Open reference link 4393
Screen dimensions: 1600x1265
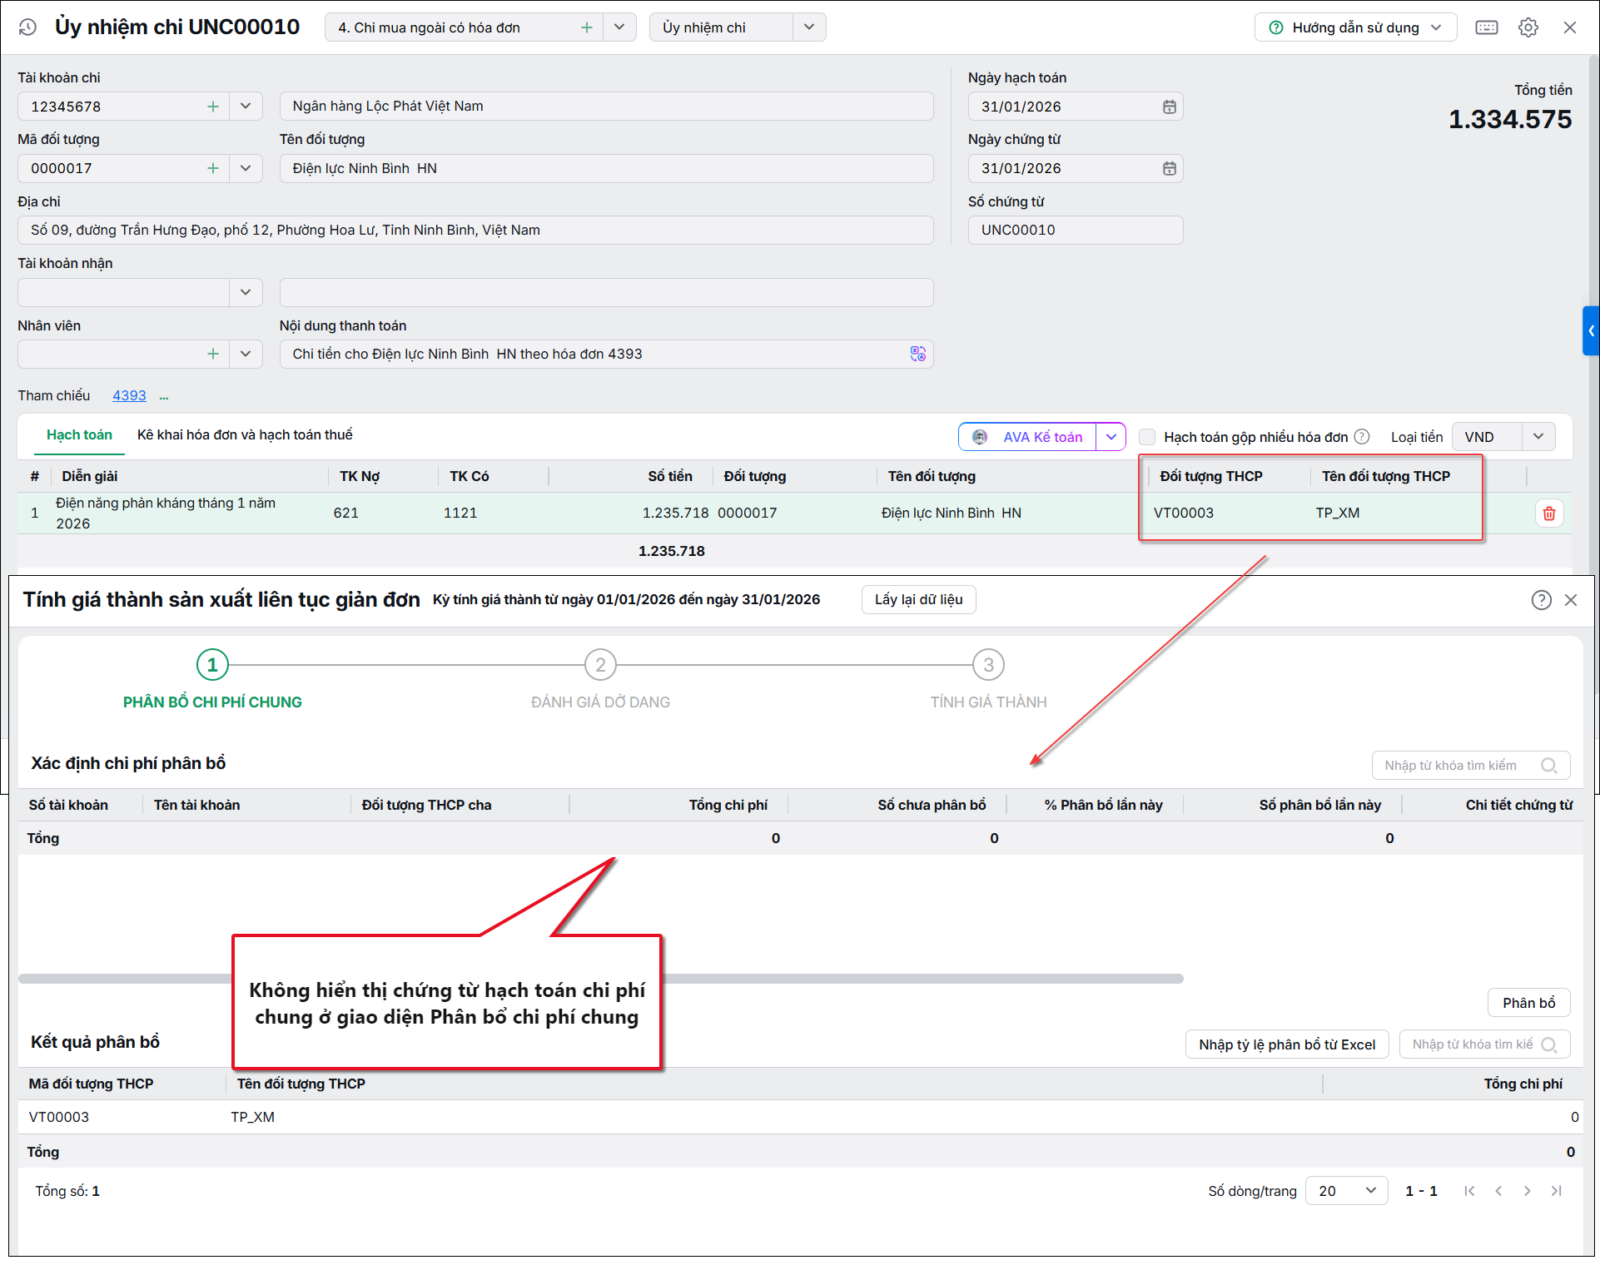click(x=129, y=396)
